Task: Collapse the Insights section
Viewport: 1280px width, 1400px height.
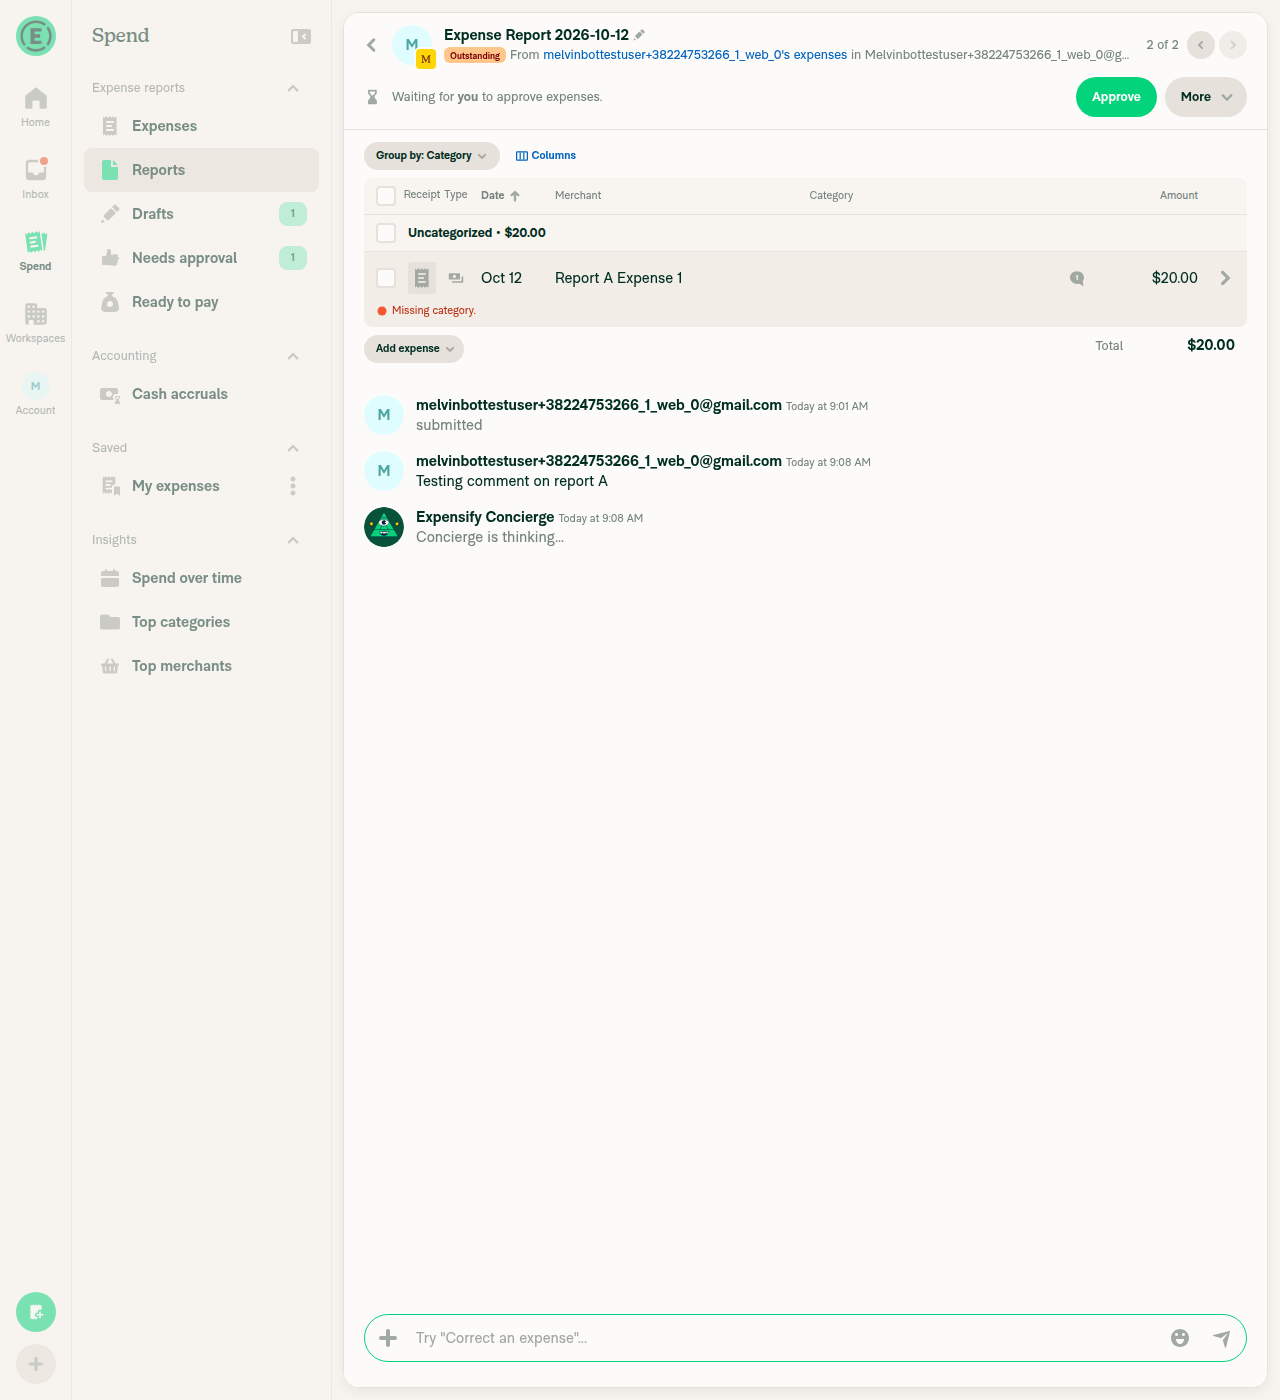Action: coord(293,540)
